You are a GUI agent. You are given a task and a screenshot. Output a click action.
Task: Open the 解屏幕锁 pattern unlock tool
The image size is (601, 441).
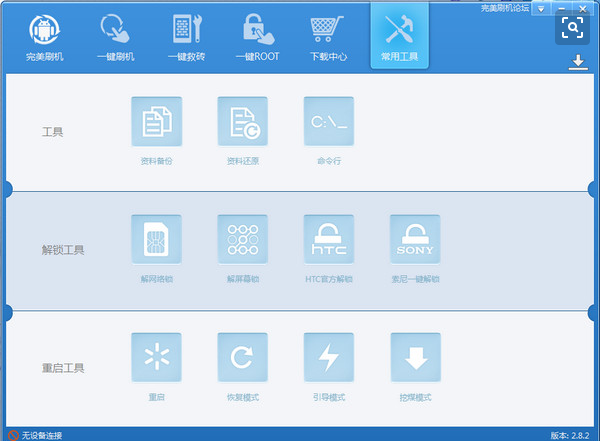click(243, 239)
